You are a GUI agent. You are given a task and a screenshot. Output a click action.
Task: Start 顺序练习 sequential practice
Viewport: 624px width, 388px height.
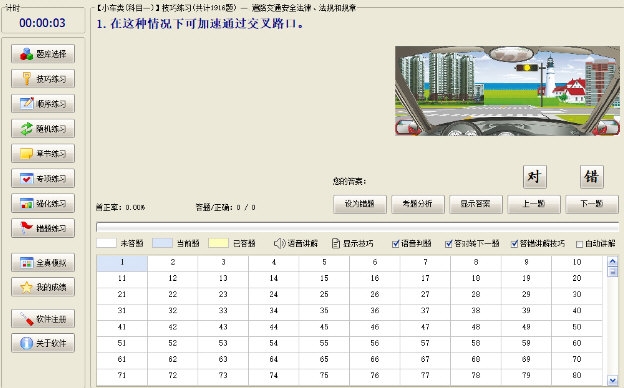pos(43,103)
